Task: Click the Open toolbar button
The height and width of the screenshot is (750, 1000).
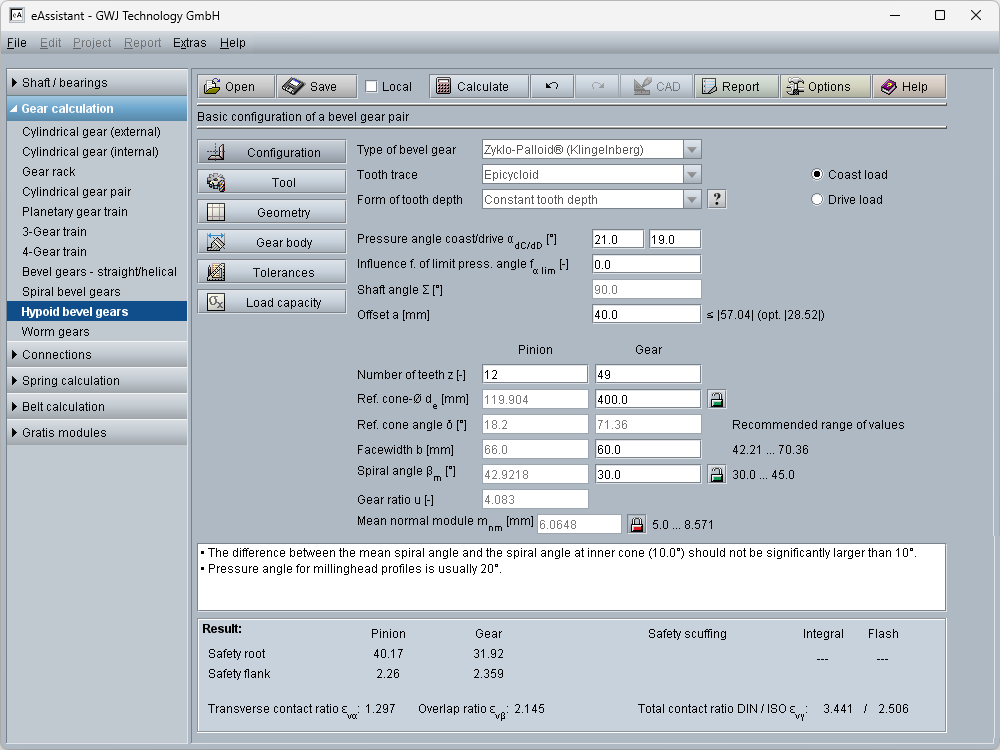Action: [x=234, y=87]
